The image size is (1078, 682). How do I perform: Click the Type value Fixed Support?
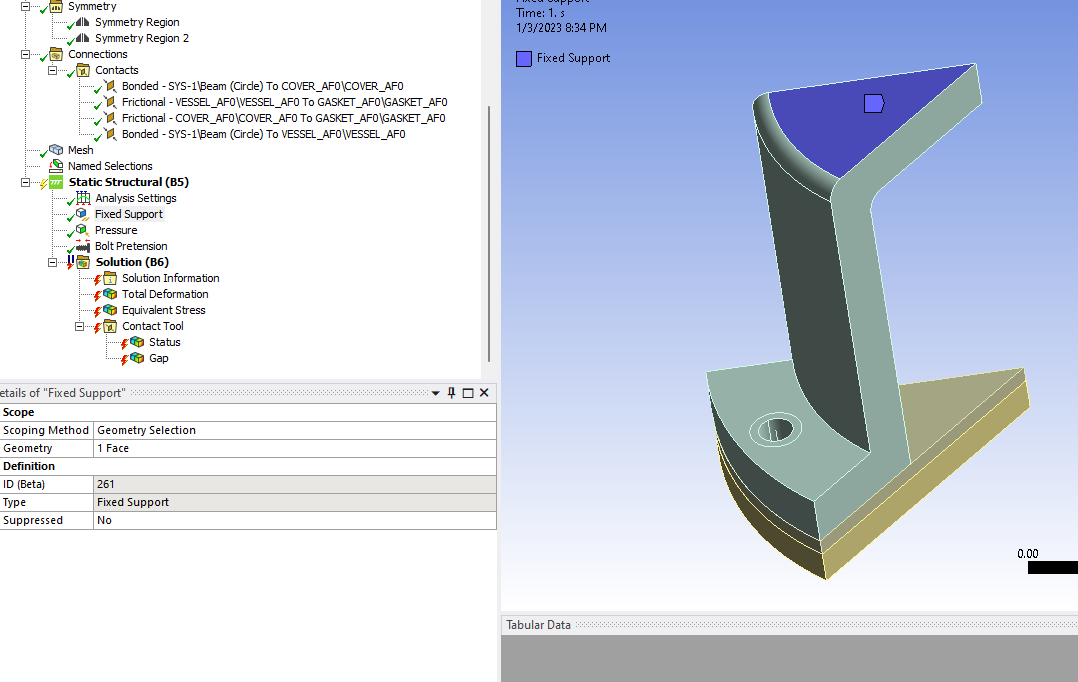coord(294,503)
